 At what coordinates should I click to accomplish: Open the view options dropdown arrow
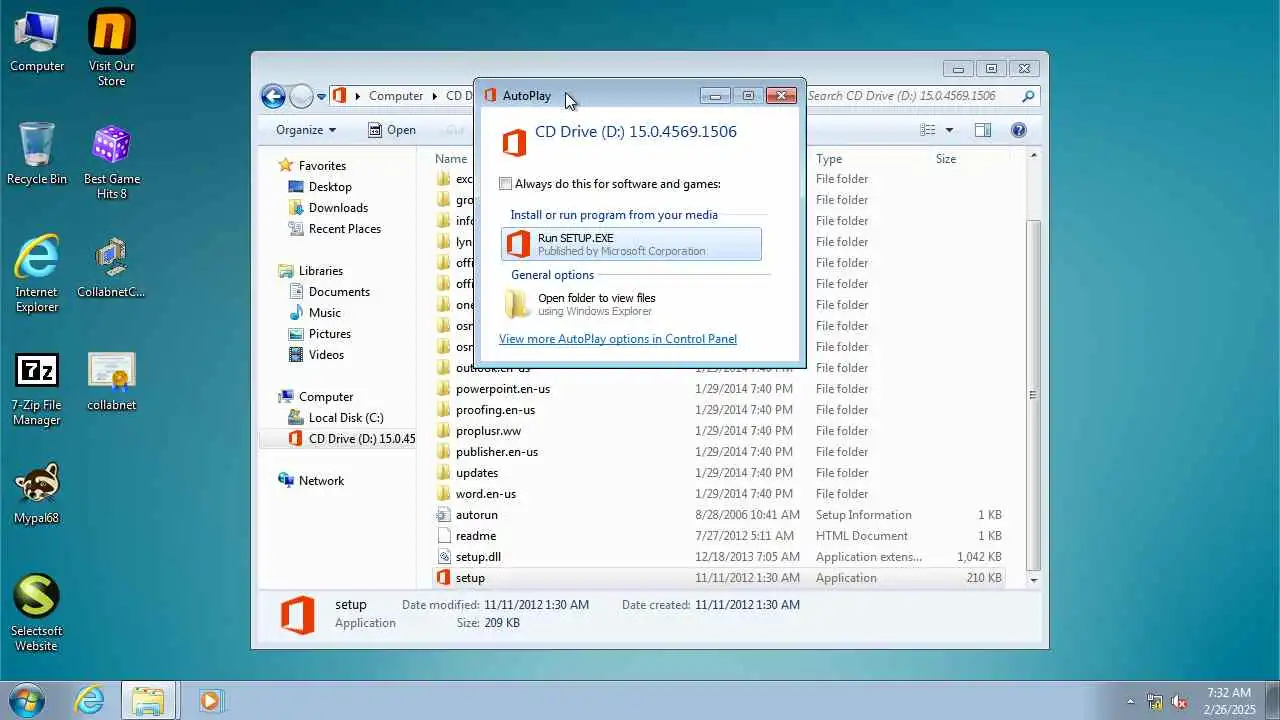(949, 130)
